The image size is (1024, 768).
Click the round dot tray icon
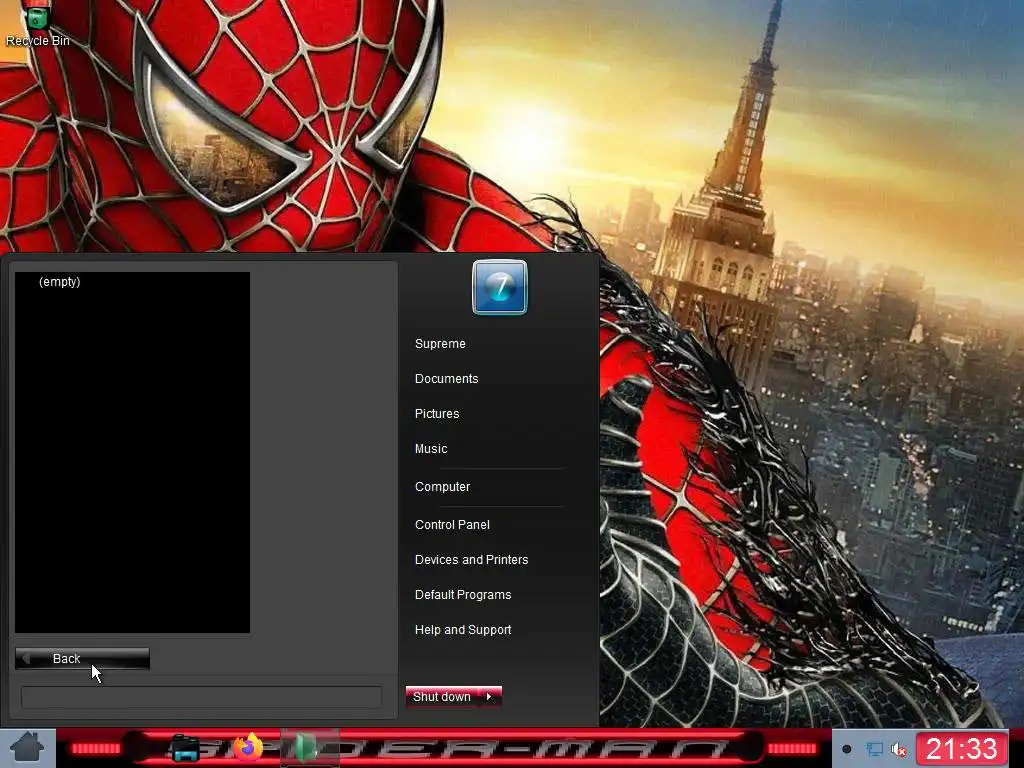pyautogui.click(x=846, y=749)
